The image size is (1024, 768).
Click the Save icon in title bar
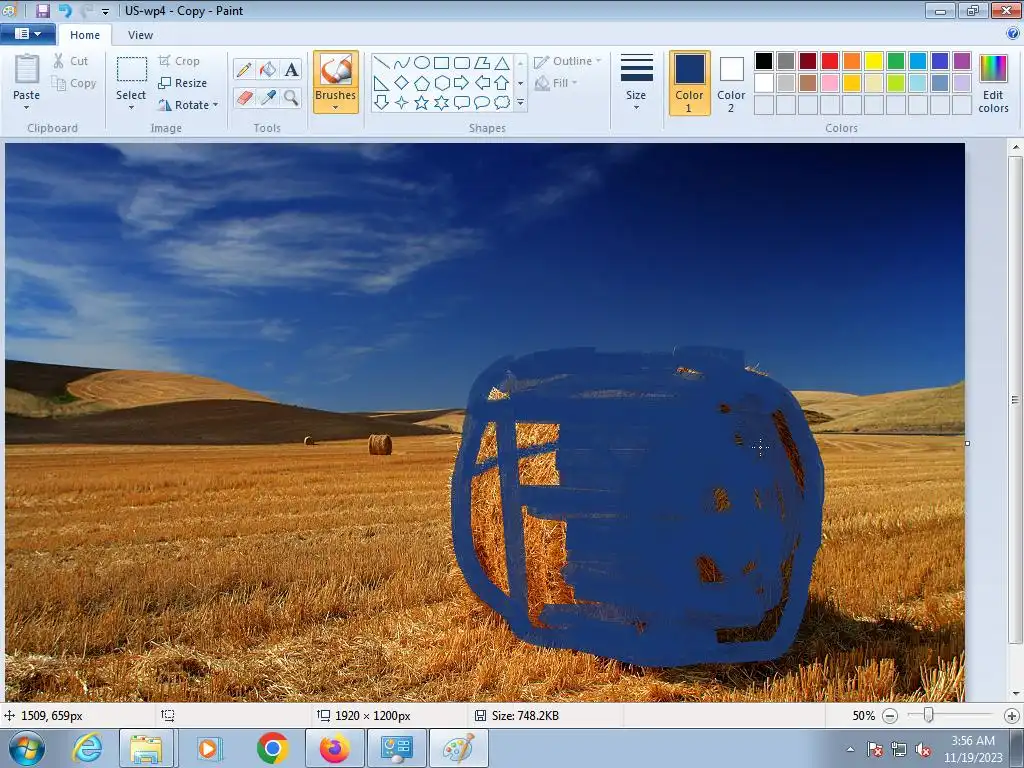point(43,10)
